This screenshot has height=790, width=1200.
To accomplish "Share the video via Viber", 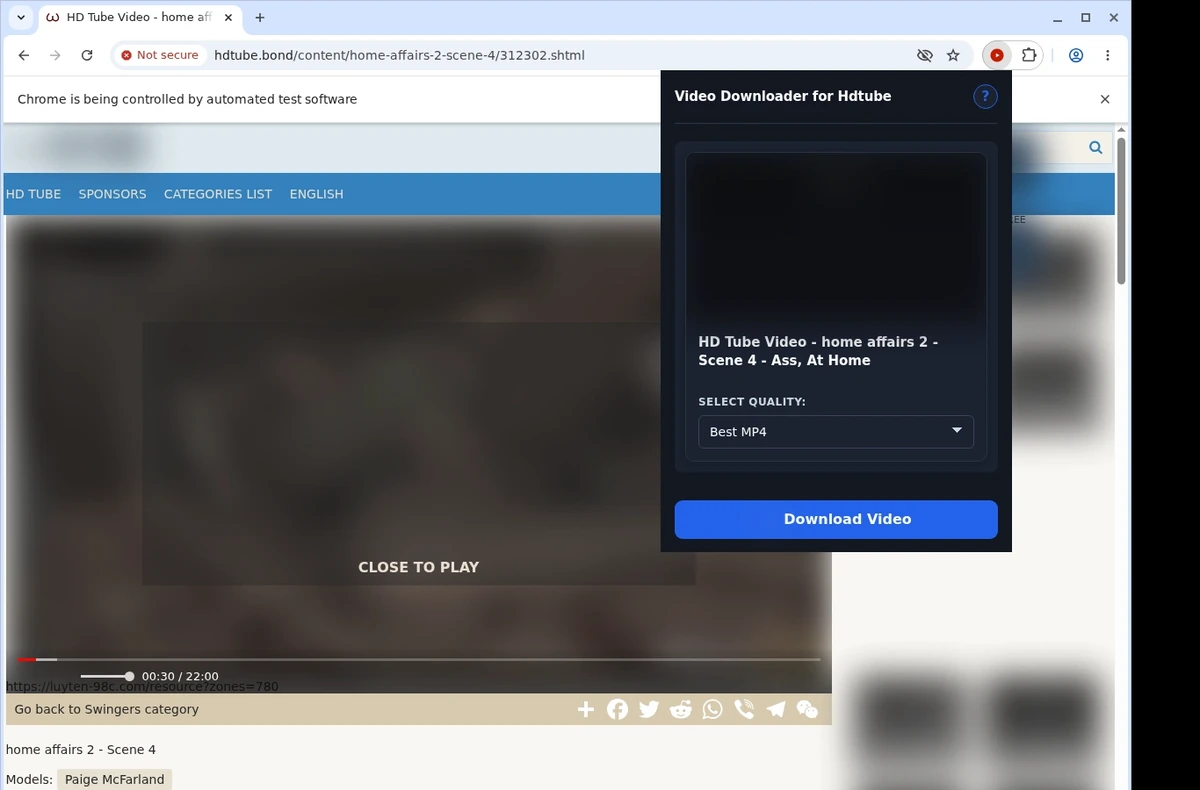I will (x=744, y=709).
